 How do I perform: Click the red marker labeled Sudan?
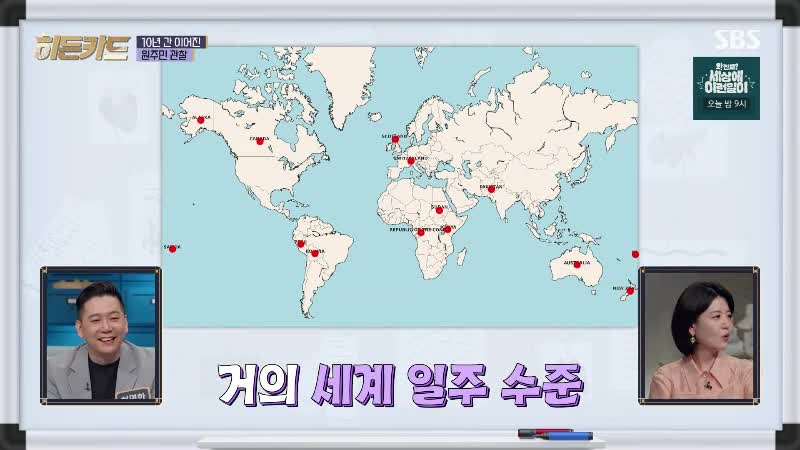coord(439,210)
